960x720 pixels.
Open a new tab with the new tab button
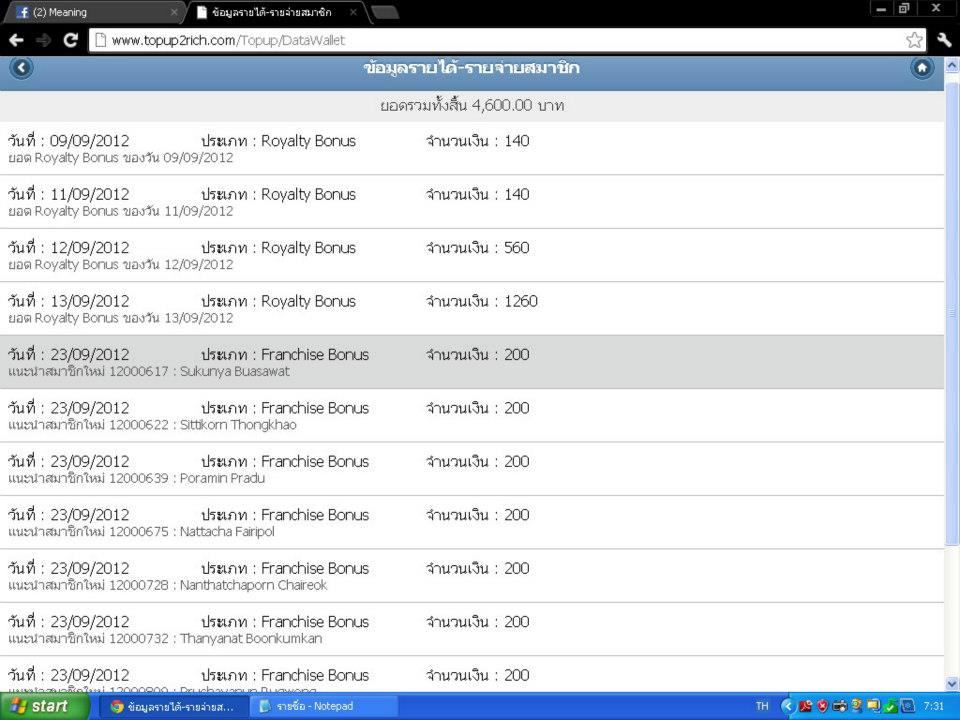tap(385, 13)
